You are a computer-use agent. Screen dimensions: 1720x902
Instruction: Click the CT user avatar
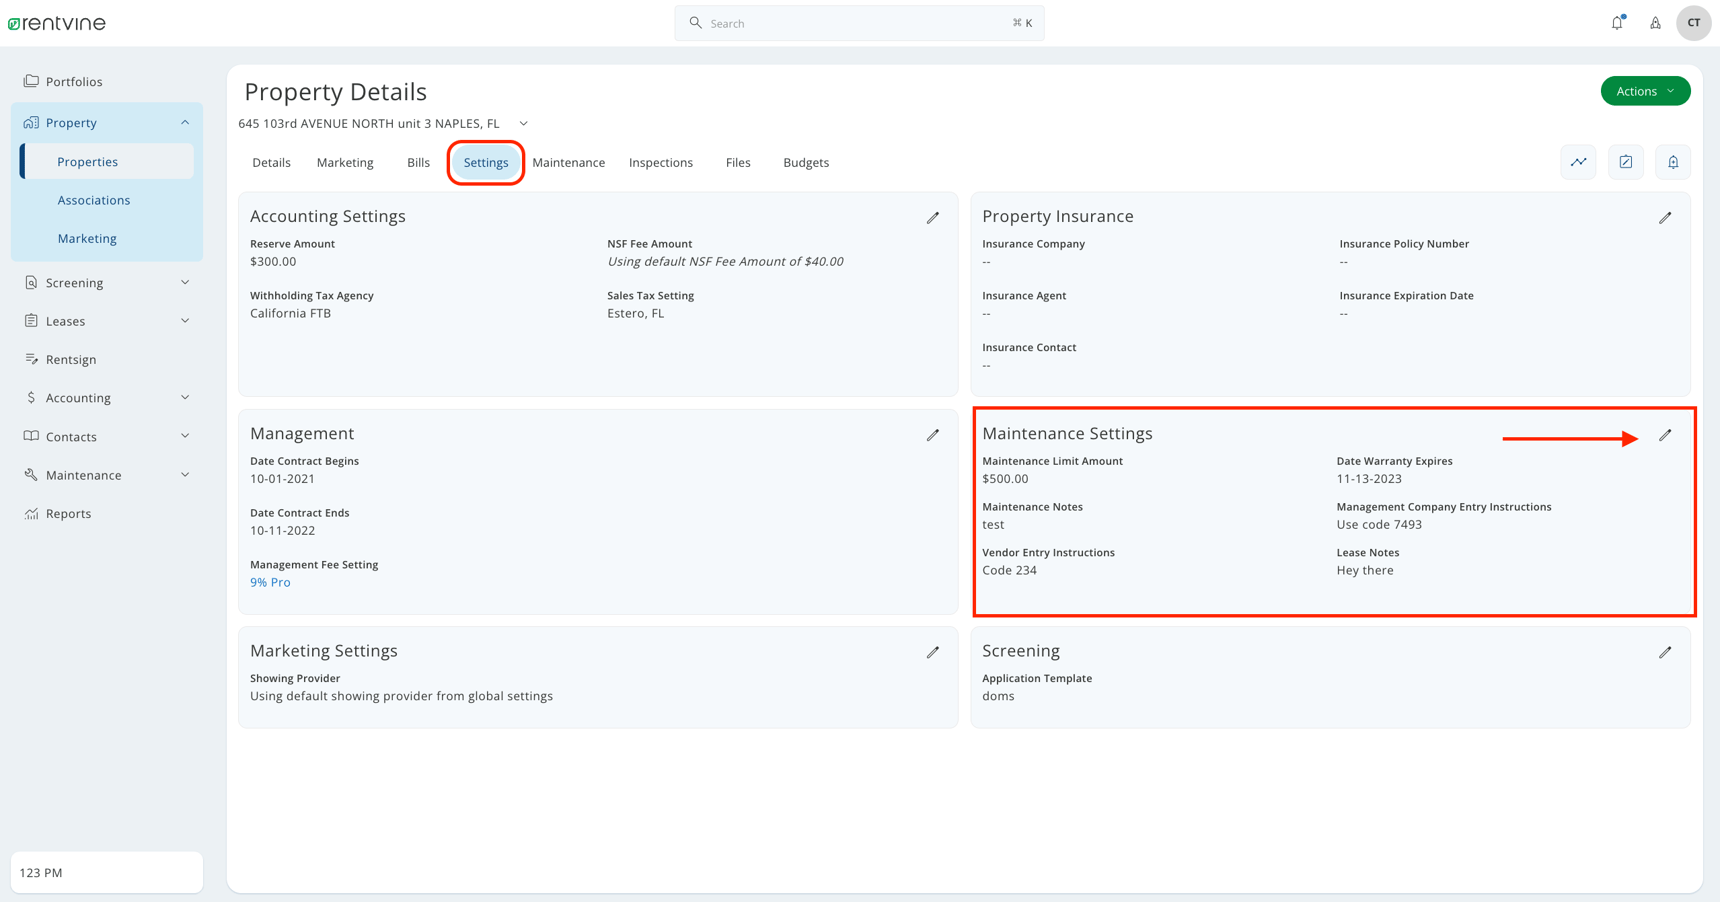click(x=1693, y=22)
